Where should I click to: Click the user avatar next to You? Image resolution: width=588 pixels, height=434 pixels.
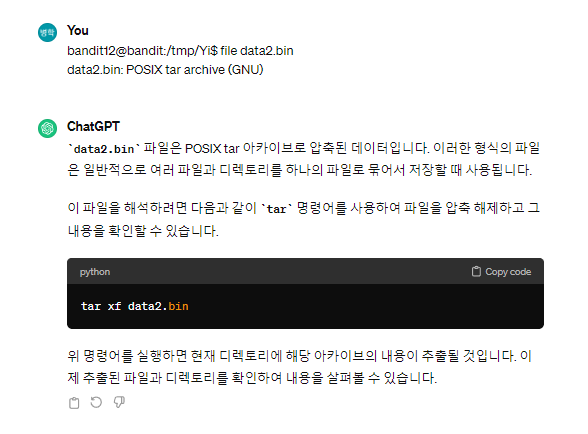[x=47, y=33]
